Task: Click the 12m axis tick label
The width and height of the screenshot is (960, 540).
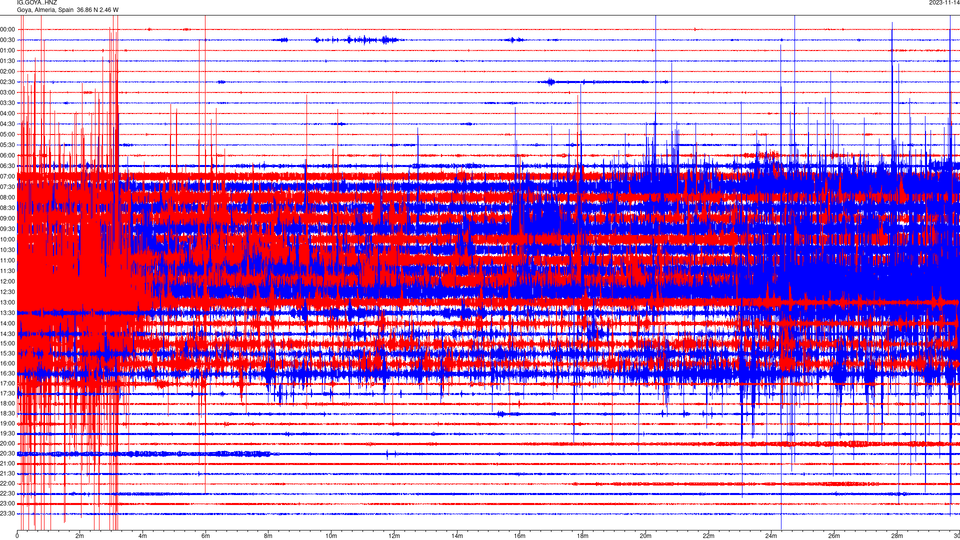Action: [394, 536]
